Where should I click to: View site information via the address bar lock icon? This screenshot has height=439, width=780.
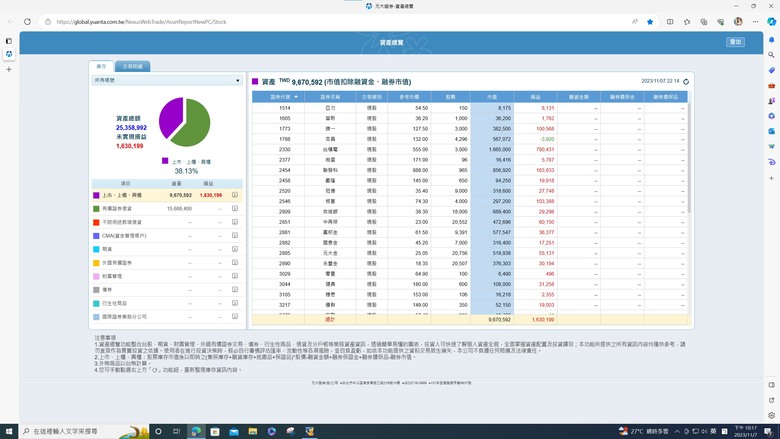48,22
